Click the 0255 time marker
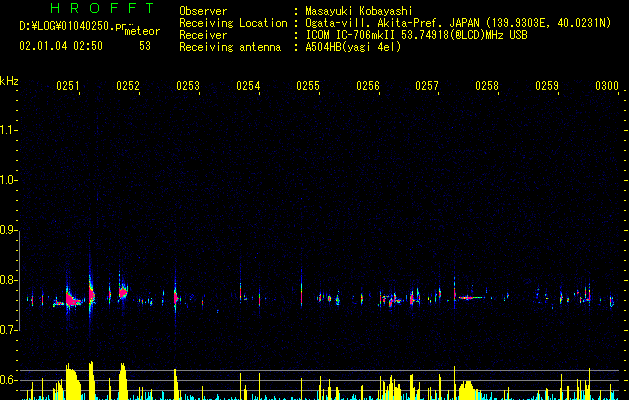Screen dimensions: 629x400 pos(308,85)
